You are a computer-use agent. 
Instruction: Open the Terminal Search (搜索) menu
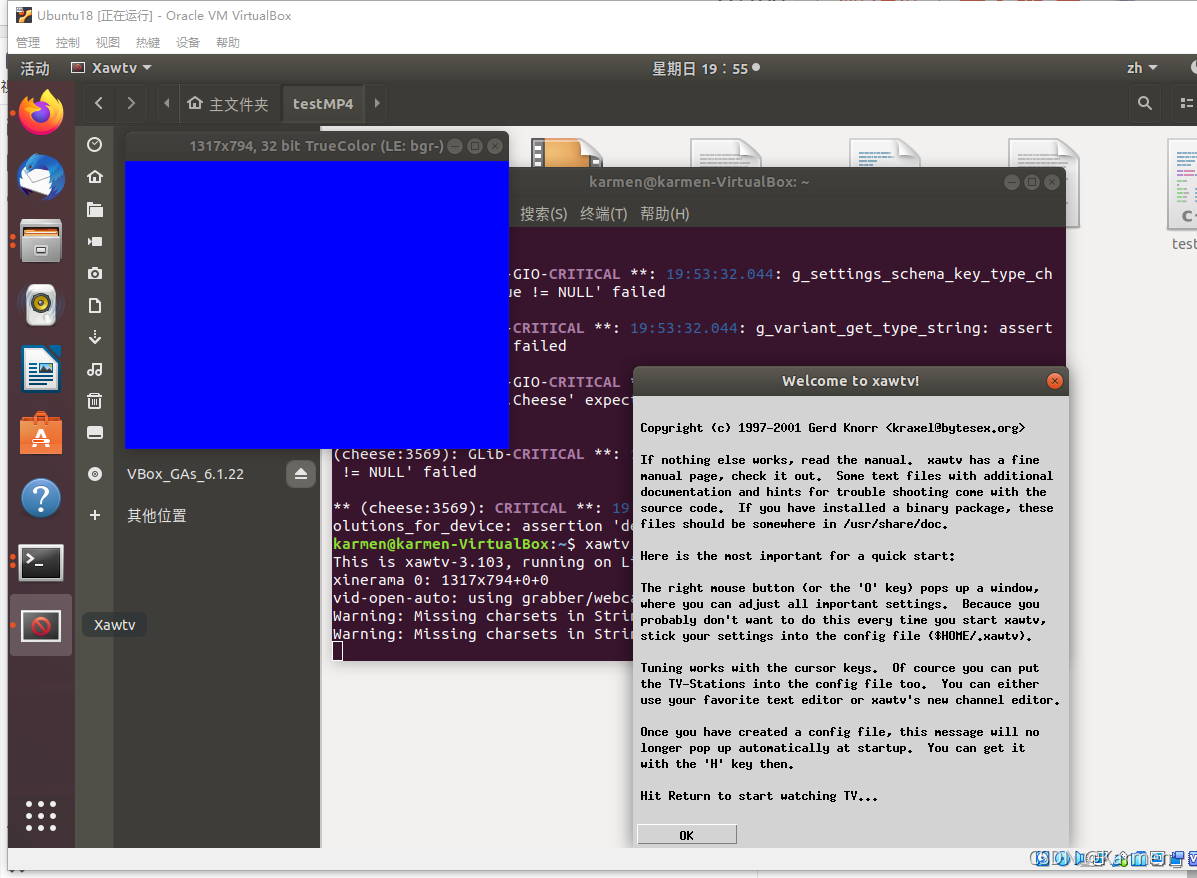point(544,214)
